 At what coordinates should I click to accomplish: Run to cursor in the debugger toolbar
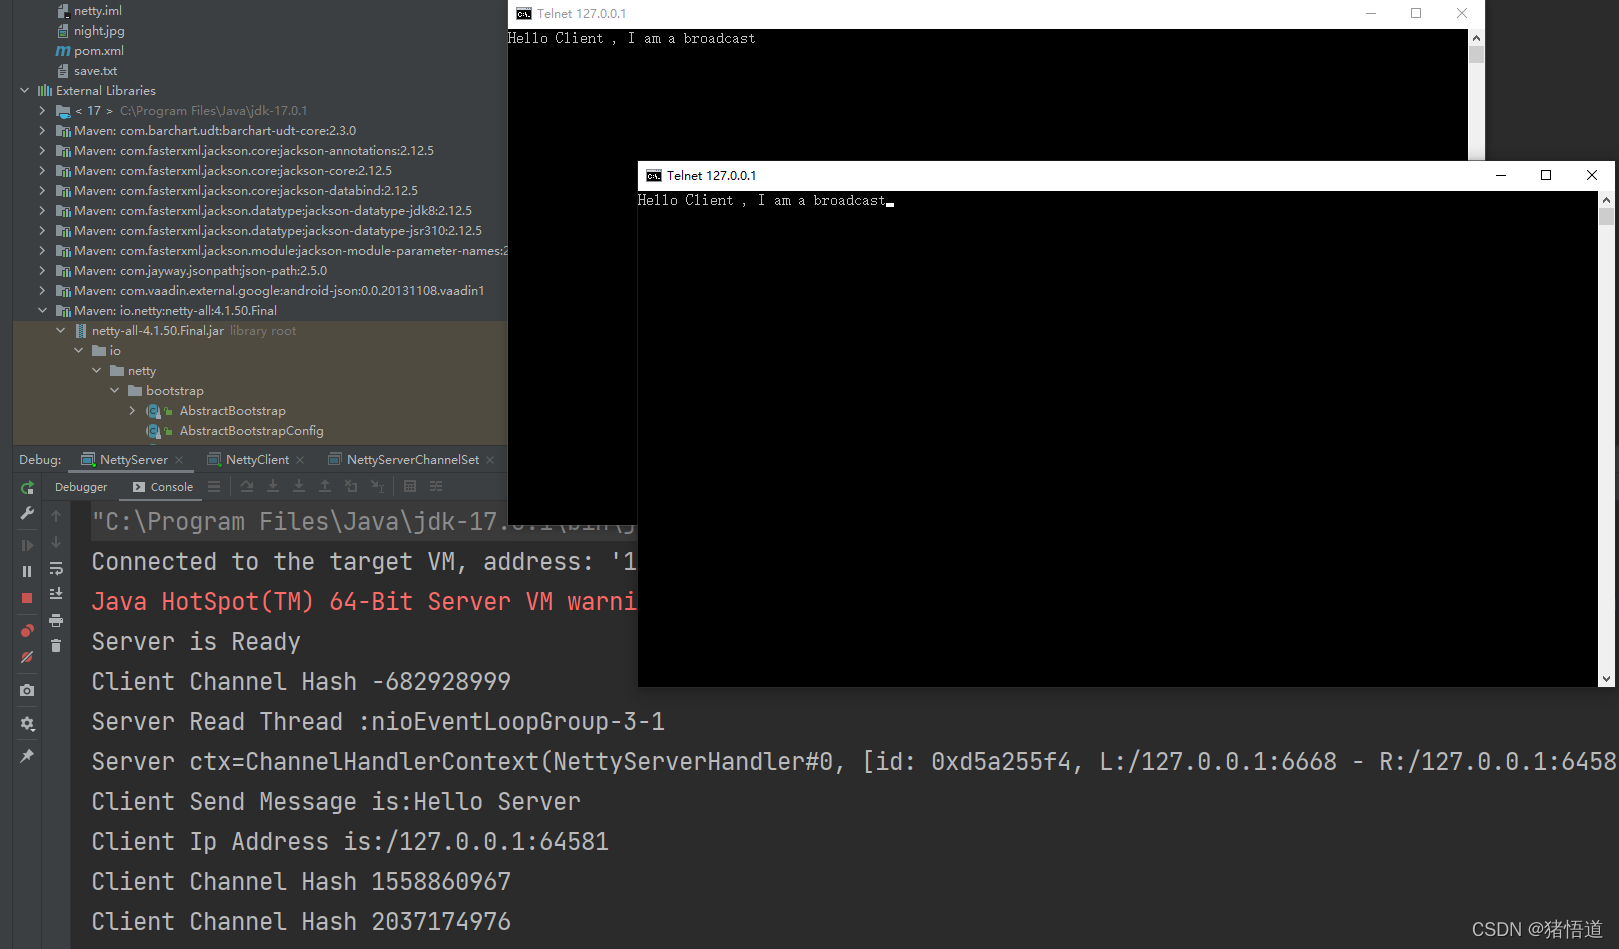point(377,486)
